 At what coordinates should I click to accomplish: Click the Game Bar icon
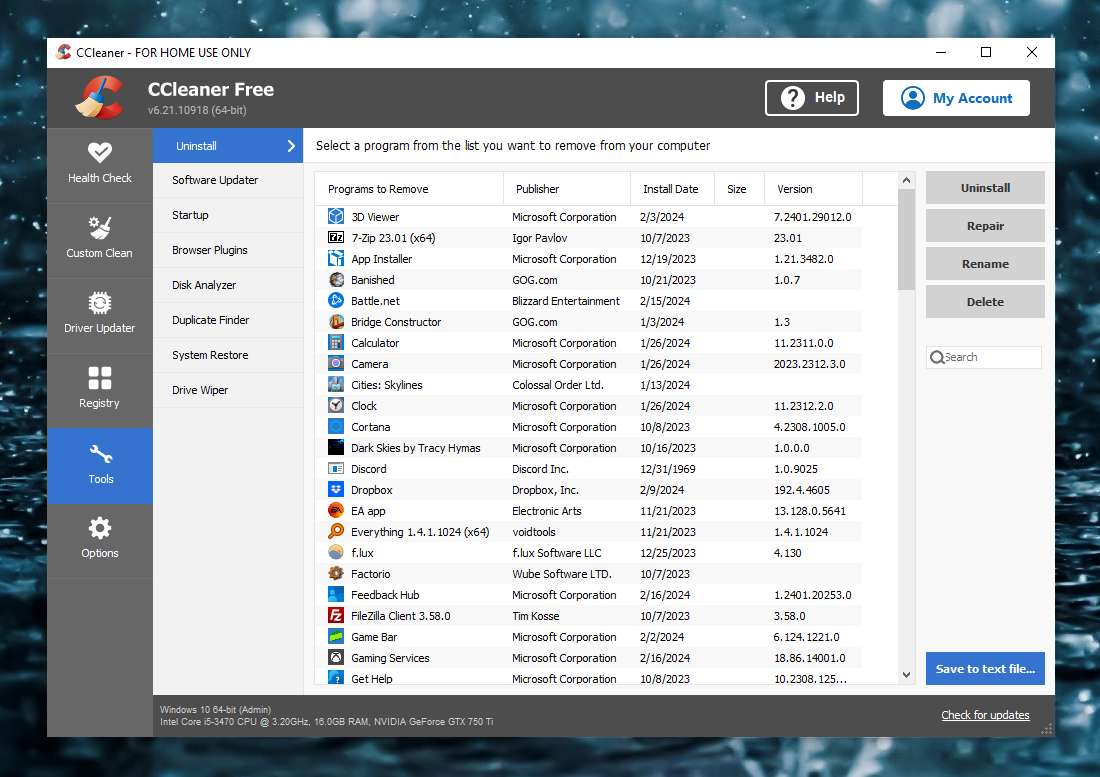[x=336, y=637]
